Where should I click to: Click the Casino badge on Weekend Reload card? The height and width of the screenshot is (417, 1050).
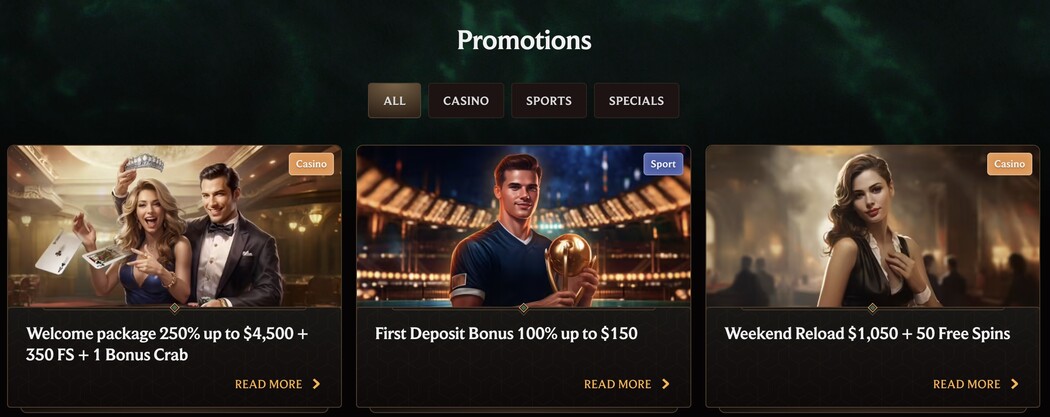point(1010,164)
